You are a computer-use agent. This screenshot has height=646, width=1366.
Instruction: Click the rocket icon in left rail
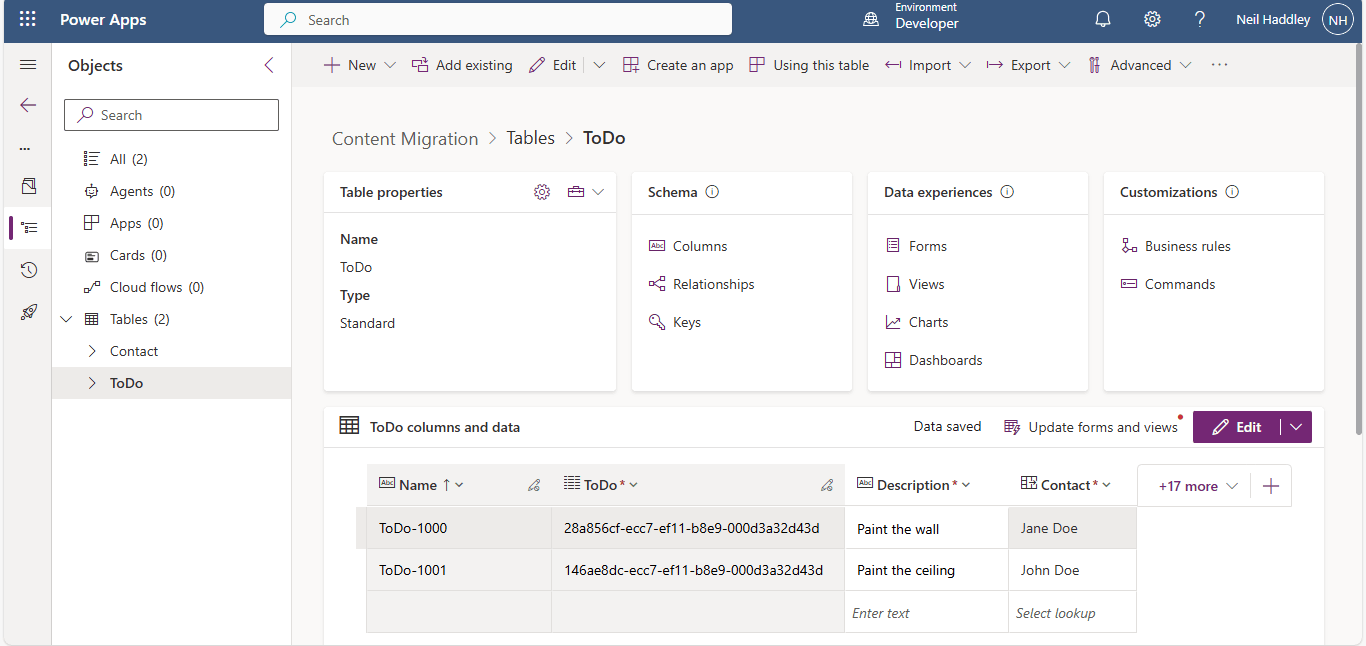pos(28,312)
